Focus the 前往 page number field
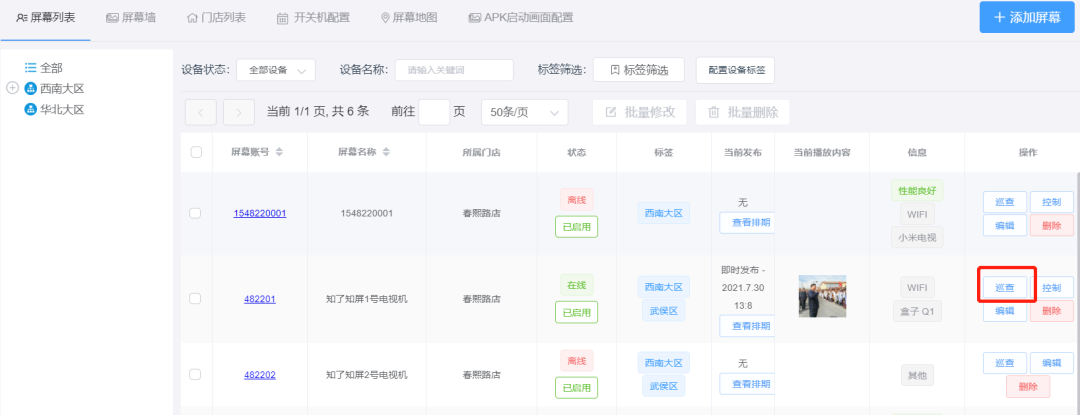The height and width of the screenshot is (415, 1080). click(x=434, y=112)
